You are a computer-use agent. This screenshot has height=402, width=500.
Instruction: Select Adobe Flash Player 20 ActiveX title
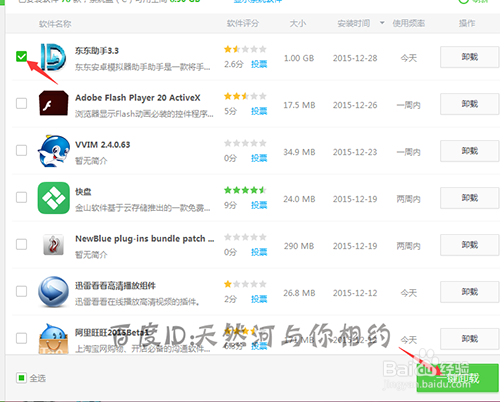pos(138,98)
